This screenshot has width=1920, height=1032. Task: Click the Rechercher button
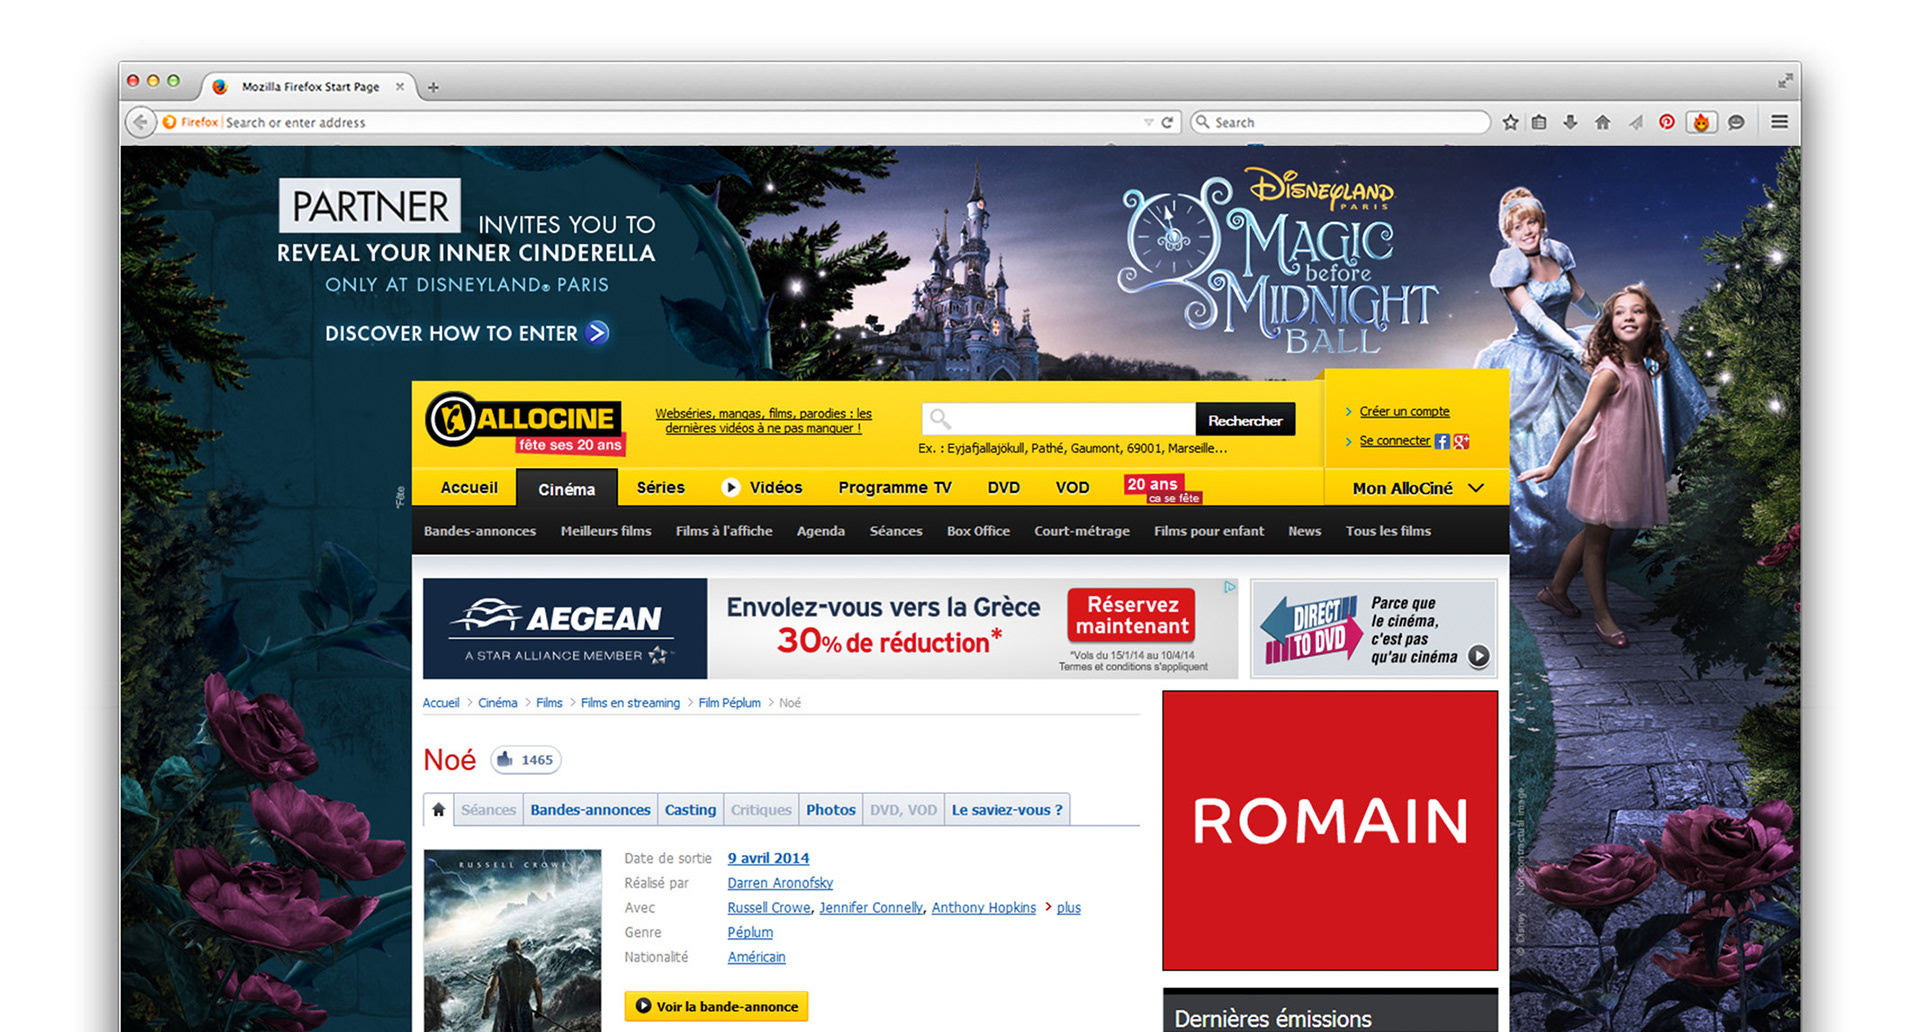click(x=1245, y=420)
